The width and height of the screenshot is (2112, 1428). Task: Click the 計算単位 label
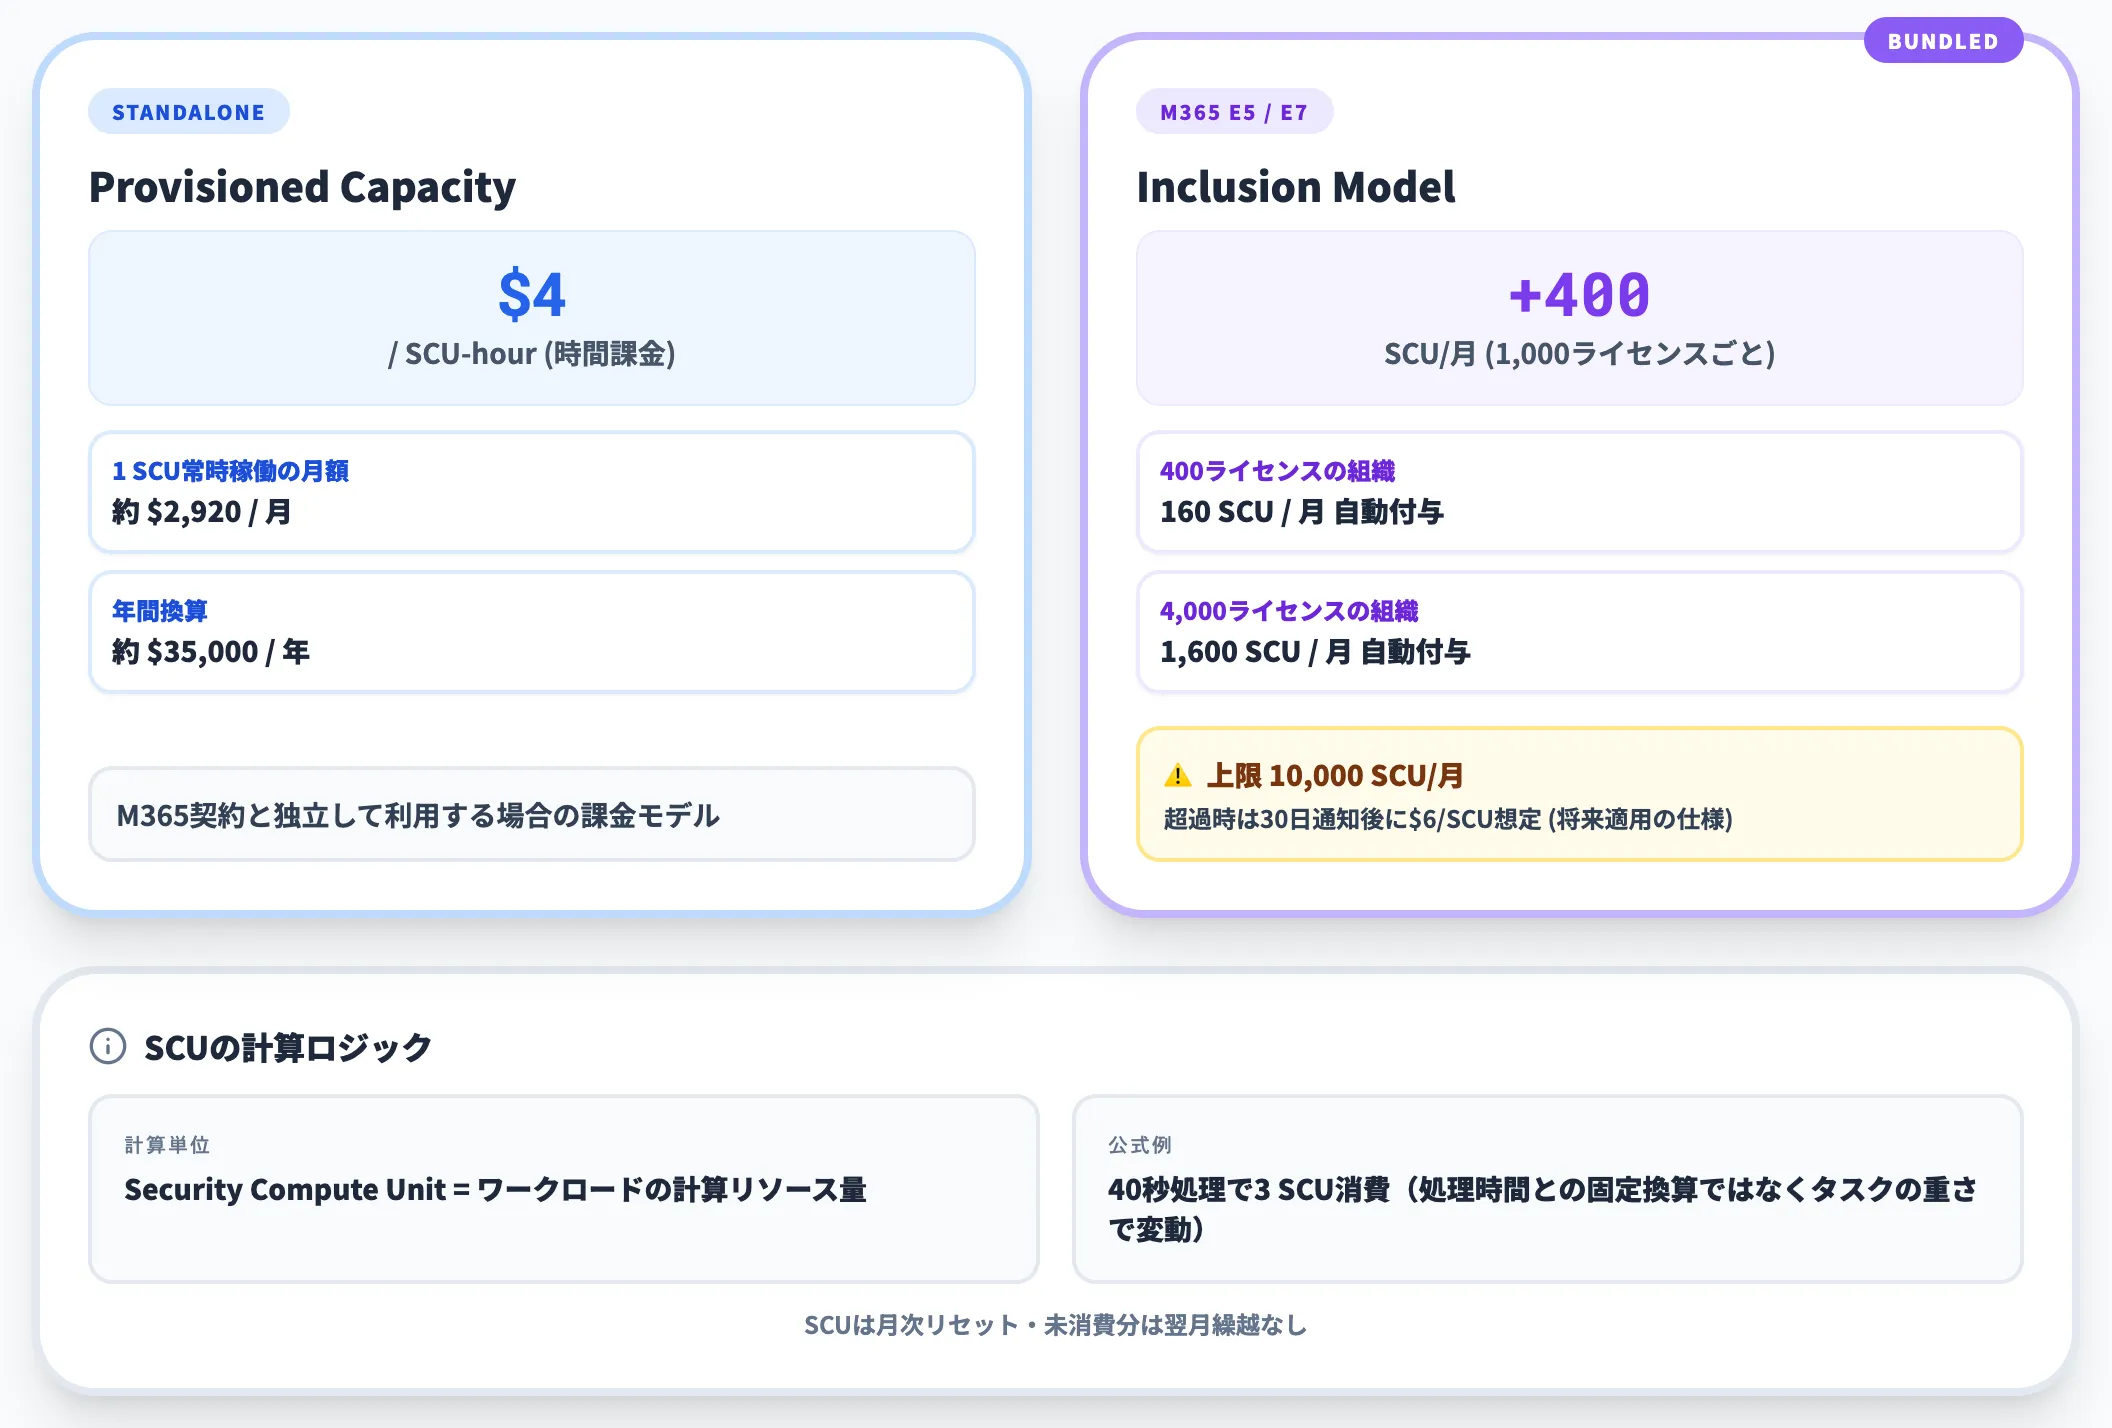[x=167, y=1144]
